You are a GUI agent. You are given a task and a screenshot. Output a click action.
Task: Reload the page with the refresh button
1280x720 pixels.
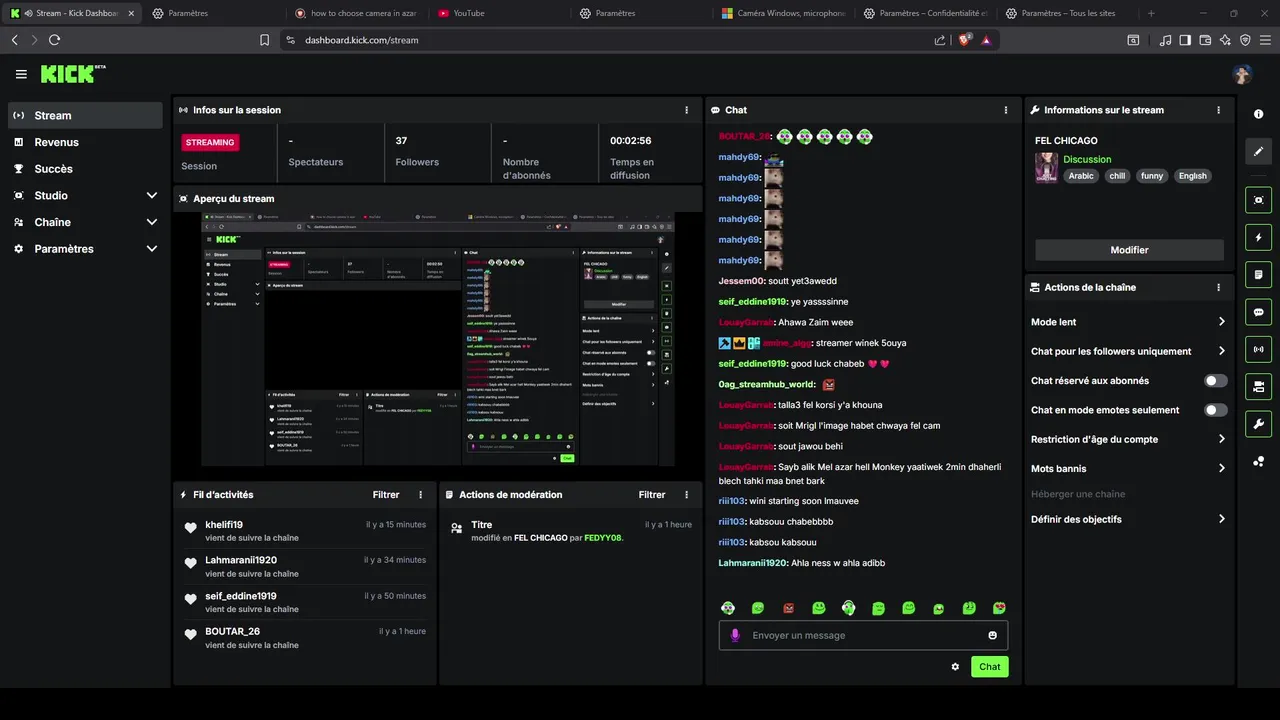coord(54,40)
